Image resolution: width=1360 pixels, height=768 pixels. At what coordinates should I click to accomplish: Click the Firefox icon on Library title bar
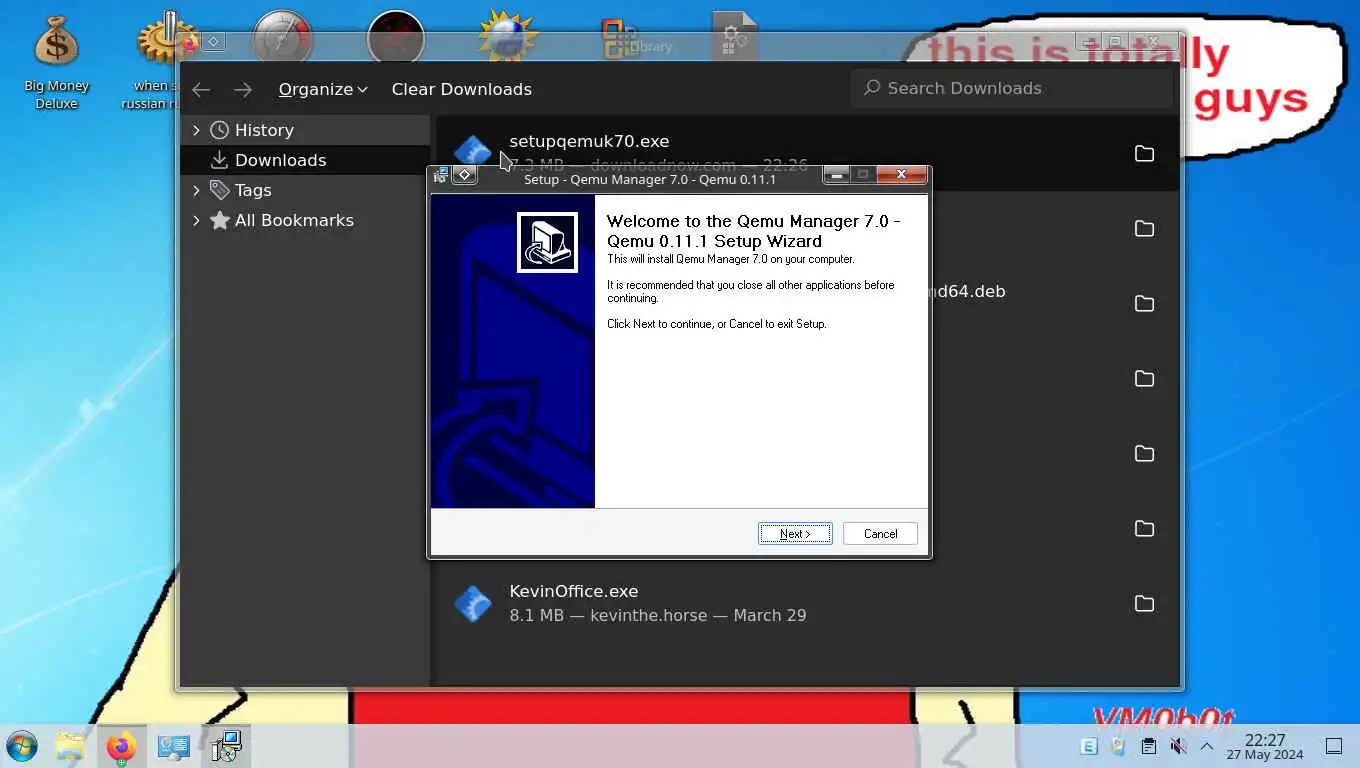(x=190, y=42)
